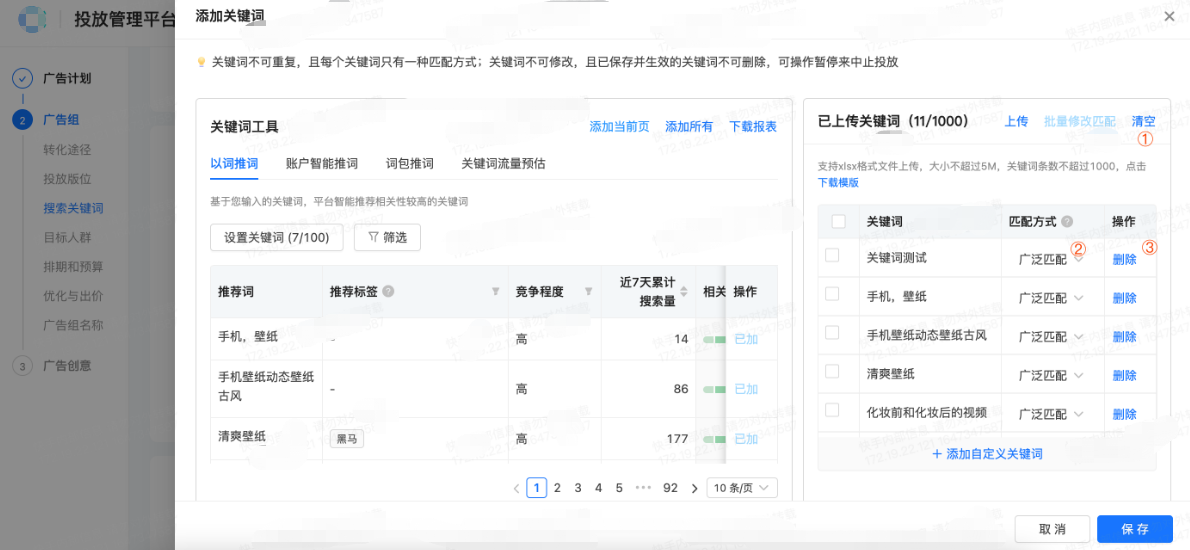Viewport: 1190px width, 550px height.
Task: Open the 推荐标签 column filter icon
Action: (496, 291)
